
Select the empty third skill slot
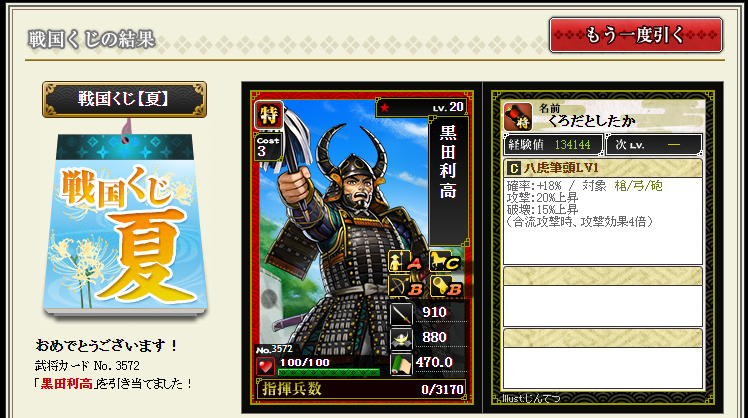(x=603, y=358)
